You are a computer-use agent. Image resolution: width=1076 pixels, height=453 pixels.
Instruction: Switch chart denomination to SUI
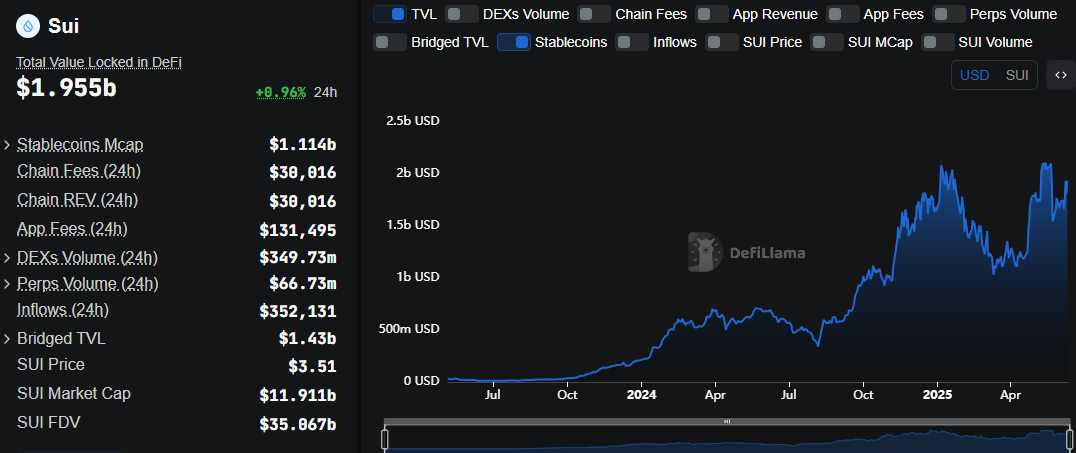point(1017,75)
